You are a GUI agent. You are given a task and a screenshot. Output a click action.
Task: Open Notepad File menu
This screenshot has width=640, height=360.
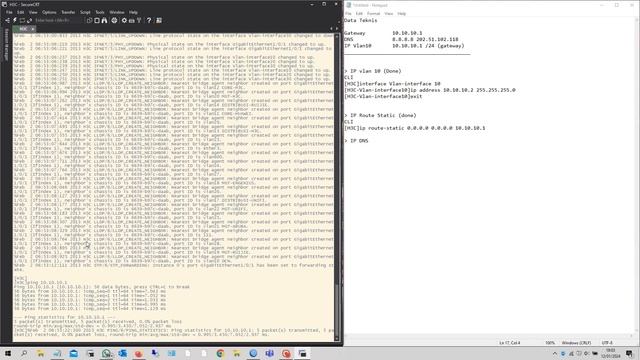click(x=348, y=13)
